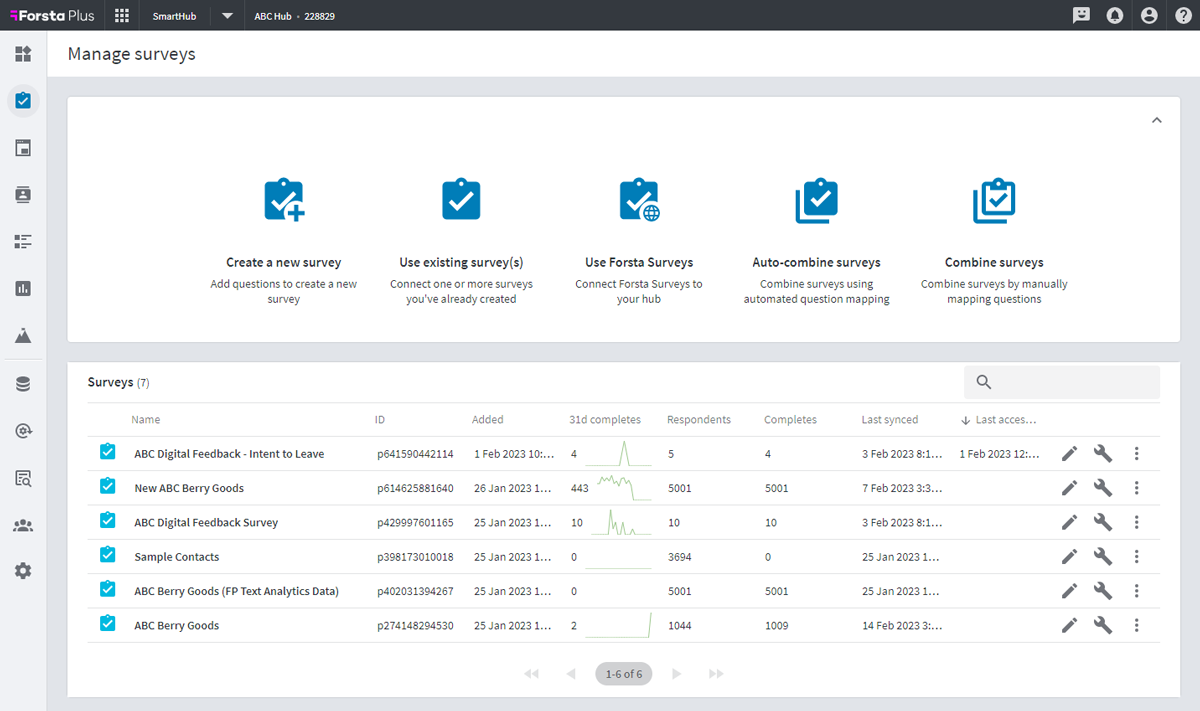Edit ABC Digital Feedback - Intent to Leave survey

[x=1070, y=454]
